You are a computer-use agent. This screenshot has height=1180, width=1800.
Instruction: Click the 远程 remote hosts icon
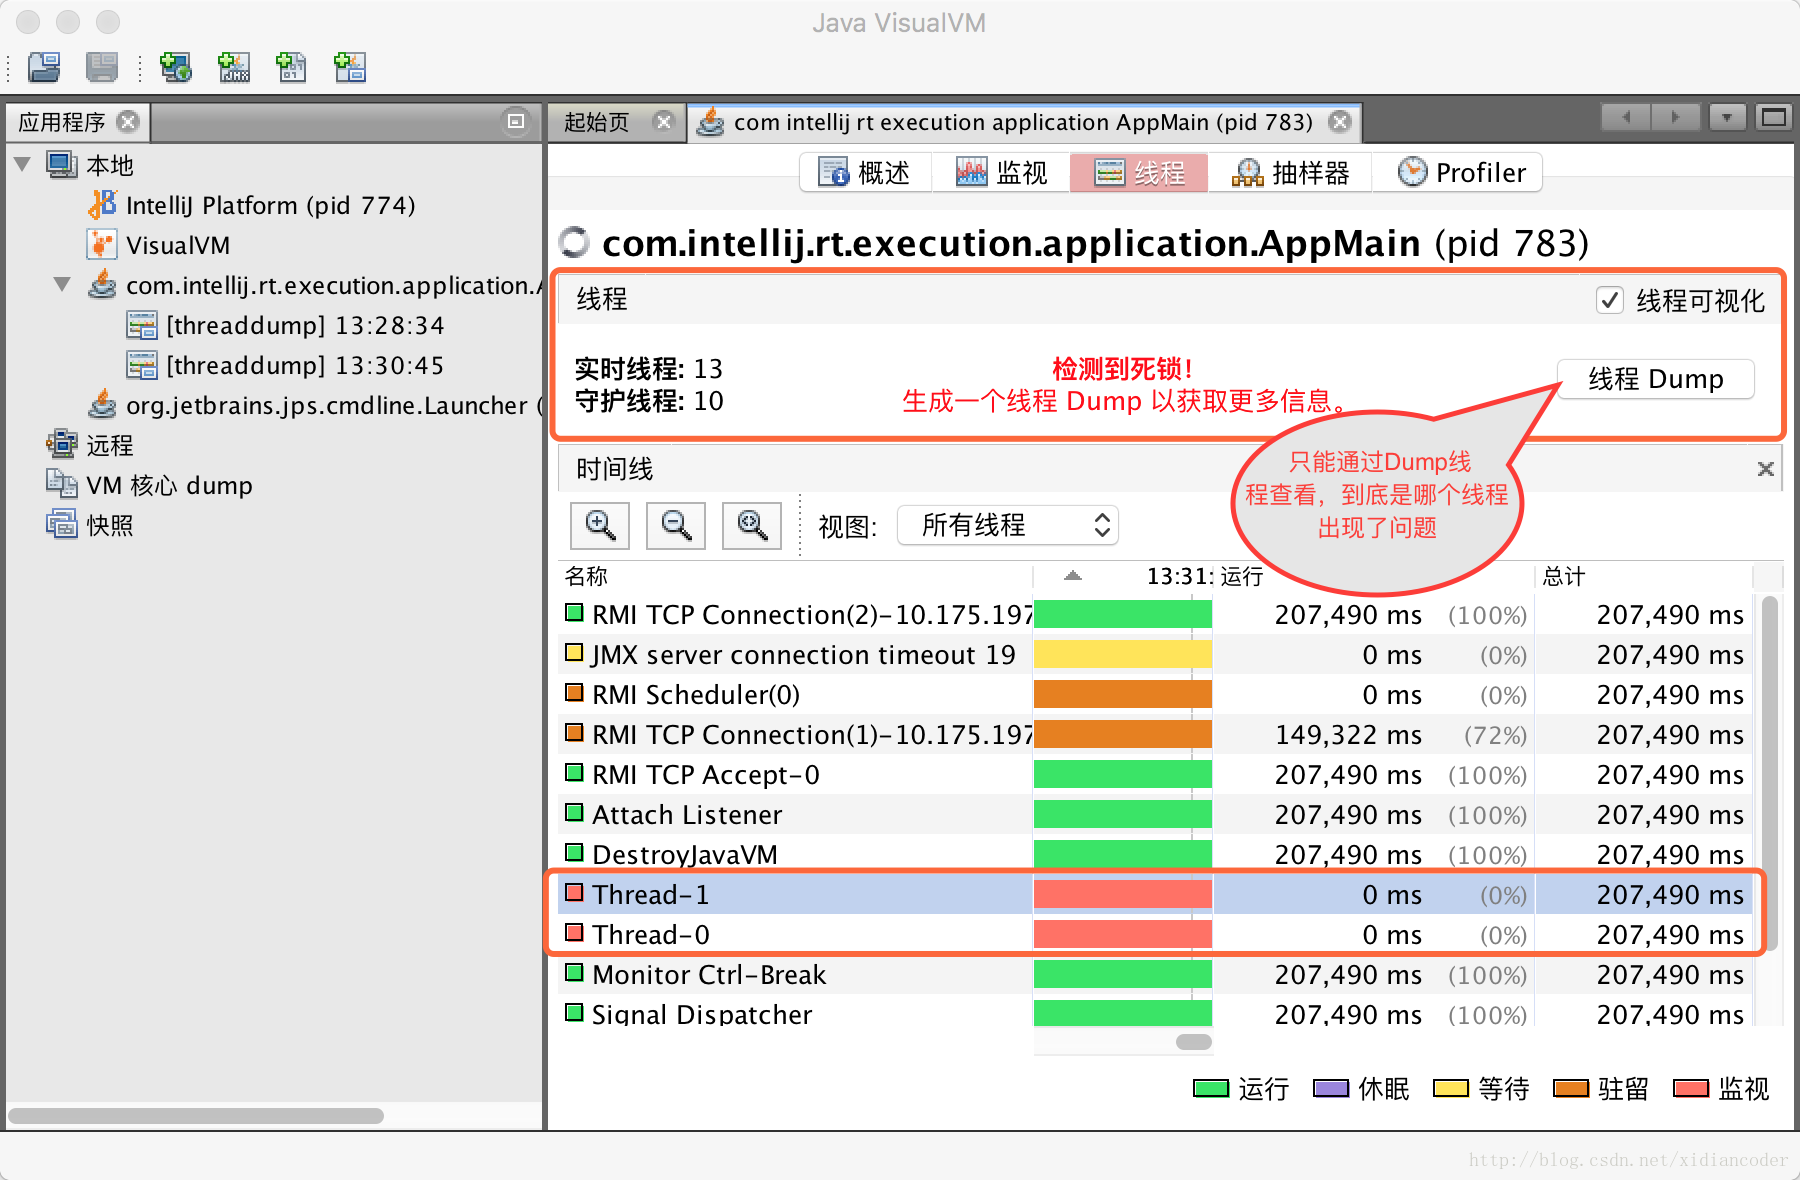pos(62,444)
